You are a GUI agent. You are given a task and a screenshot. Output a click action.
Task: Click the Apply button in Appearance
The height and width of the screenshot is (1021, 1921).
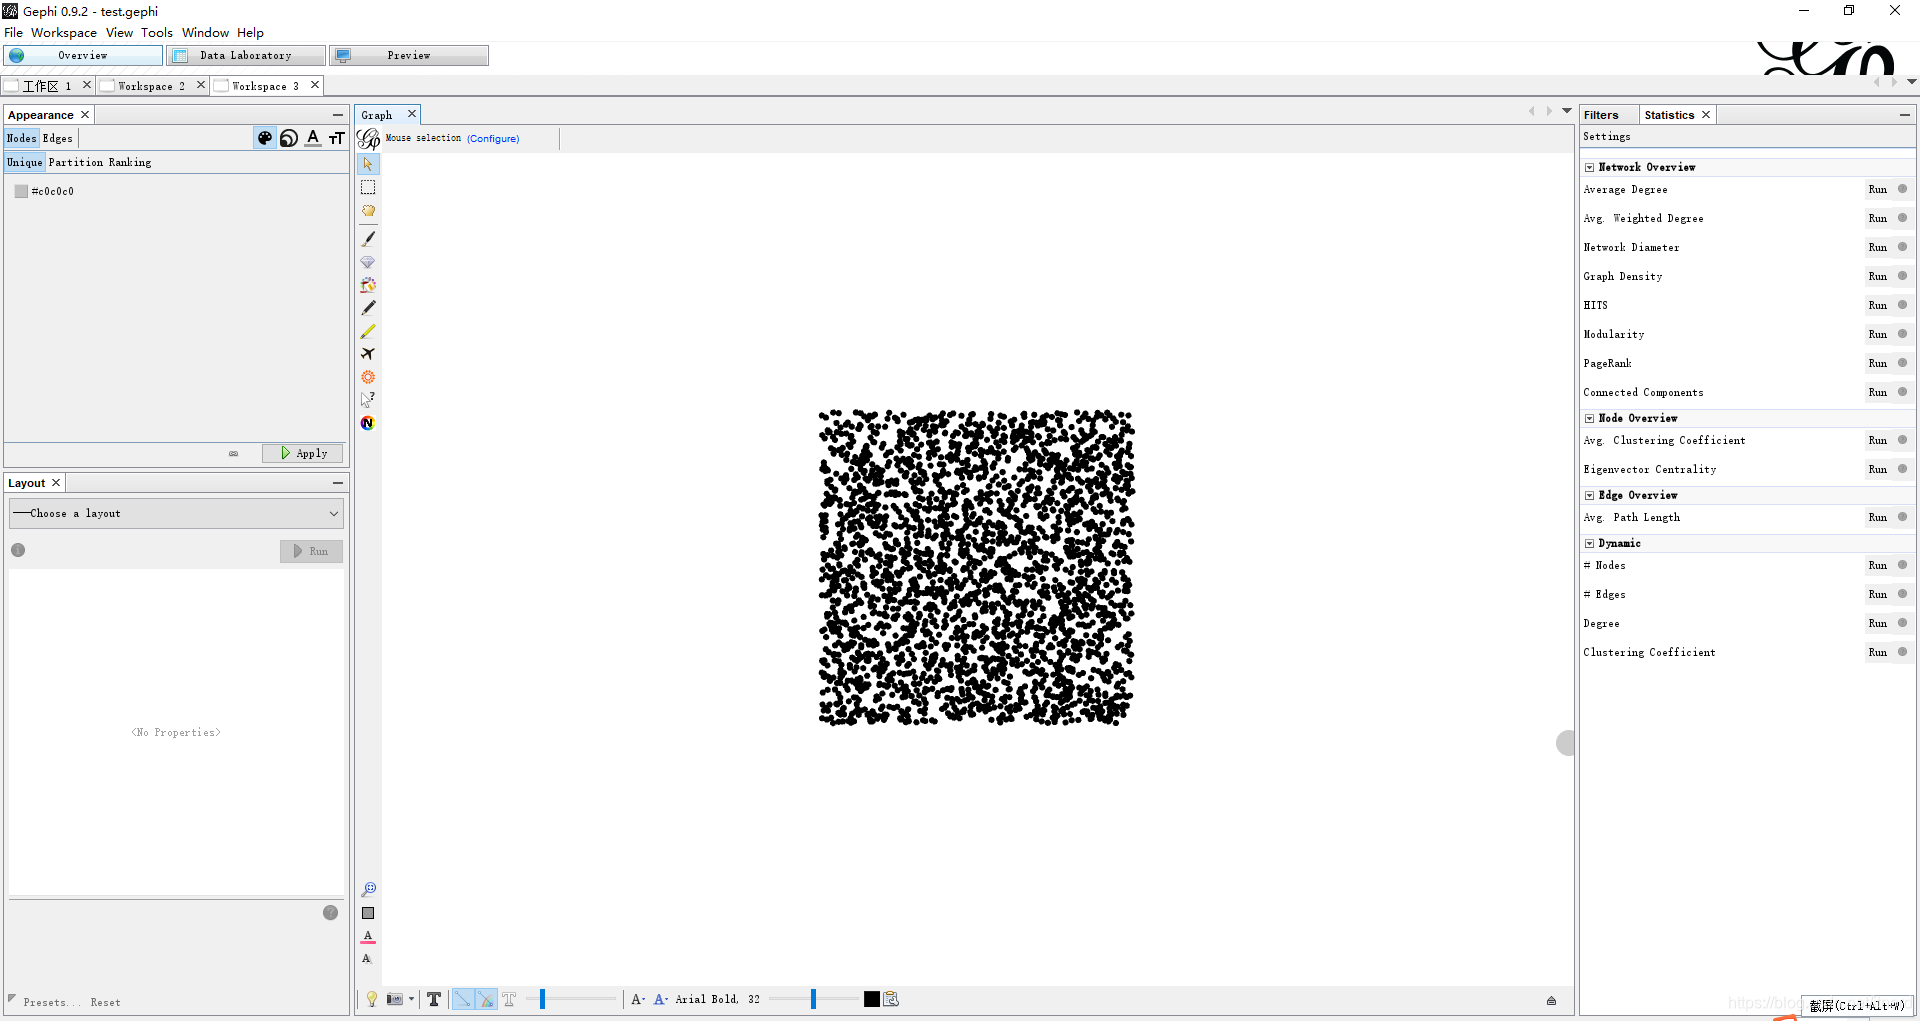(x=303, y=453)
